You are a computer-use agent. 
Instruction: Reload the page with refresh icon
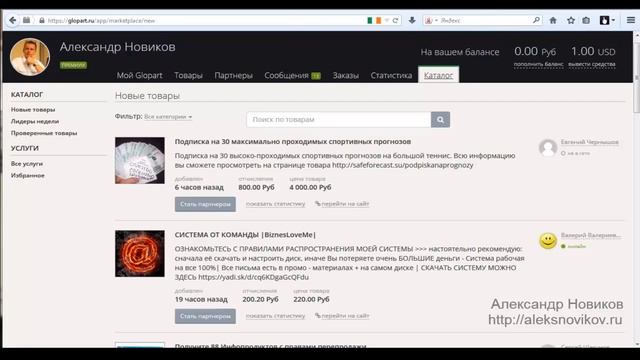pyautogui.click(x=395, y=20)
